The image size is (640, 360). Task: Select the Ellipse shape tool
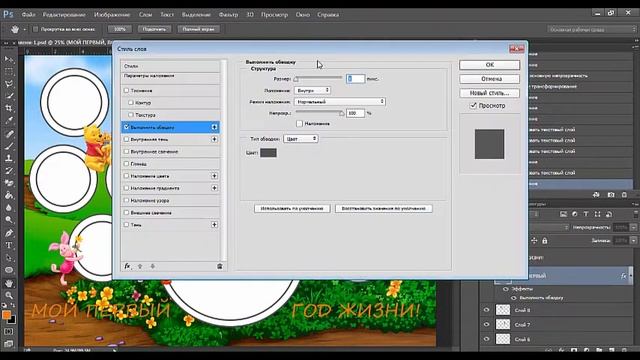click(9, 270)
